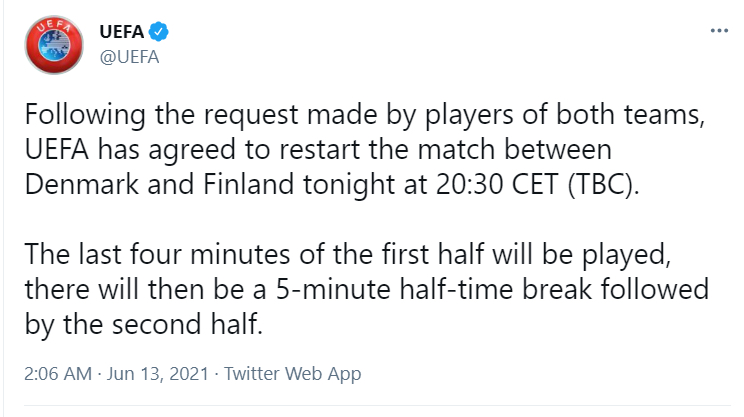
Task: Open the Twitter Web App source link
Action: [x=292, y=374]
